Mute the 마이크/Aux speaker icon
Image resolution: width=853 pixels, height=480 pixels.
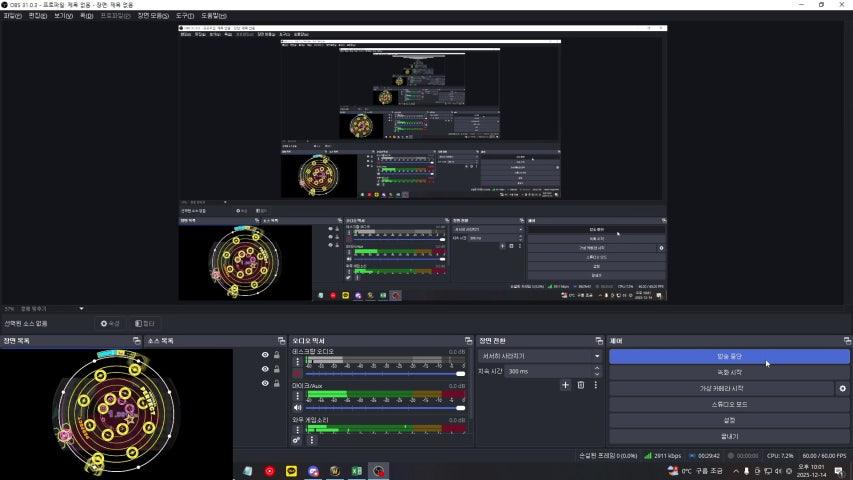pyautogui.click(x=297, y=407)
